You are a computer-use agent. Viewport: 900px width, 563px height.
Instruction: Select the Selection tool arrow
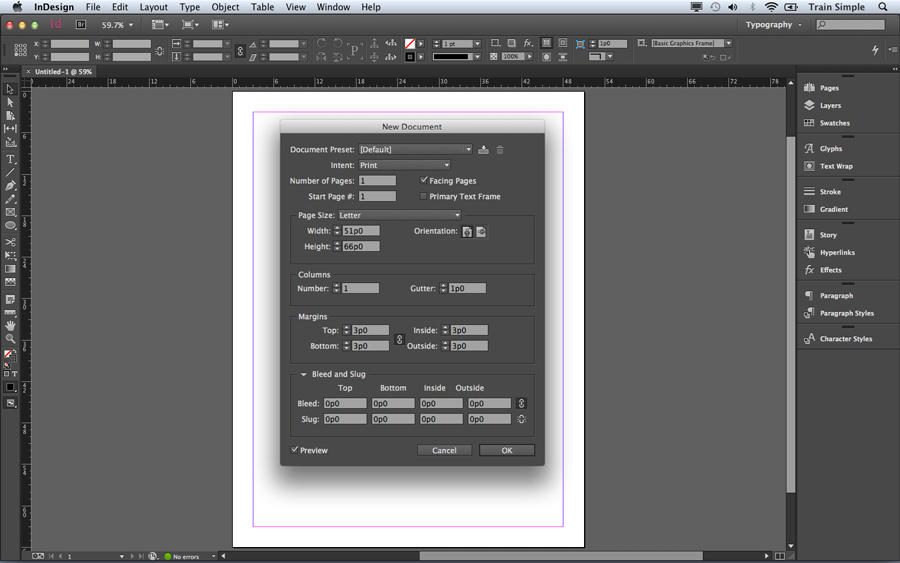click(x=10, y=90)
